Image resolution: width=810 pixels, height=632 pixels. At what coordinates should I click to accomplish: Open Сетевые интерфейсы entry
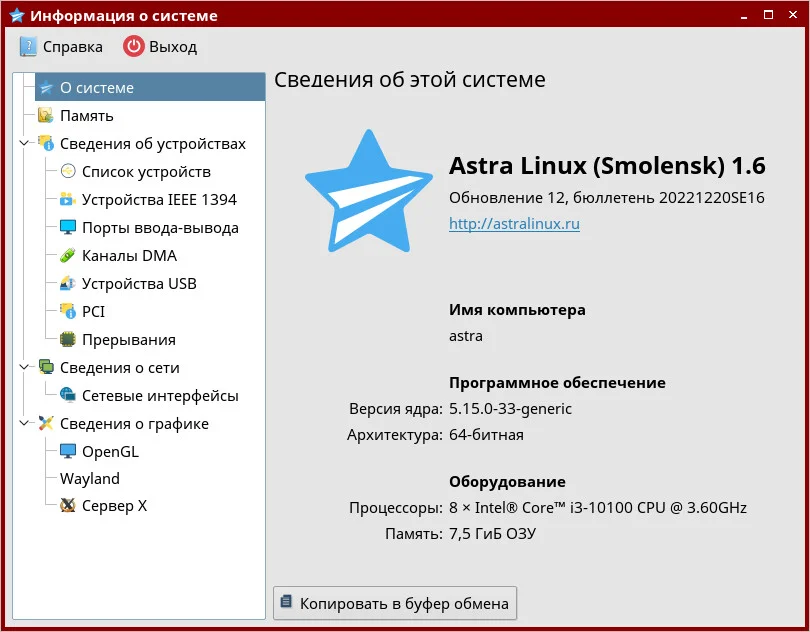tap(160, 396)
